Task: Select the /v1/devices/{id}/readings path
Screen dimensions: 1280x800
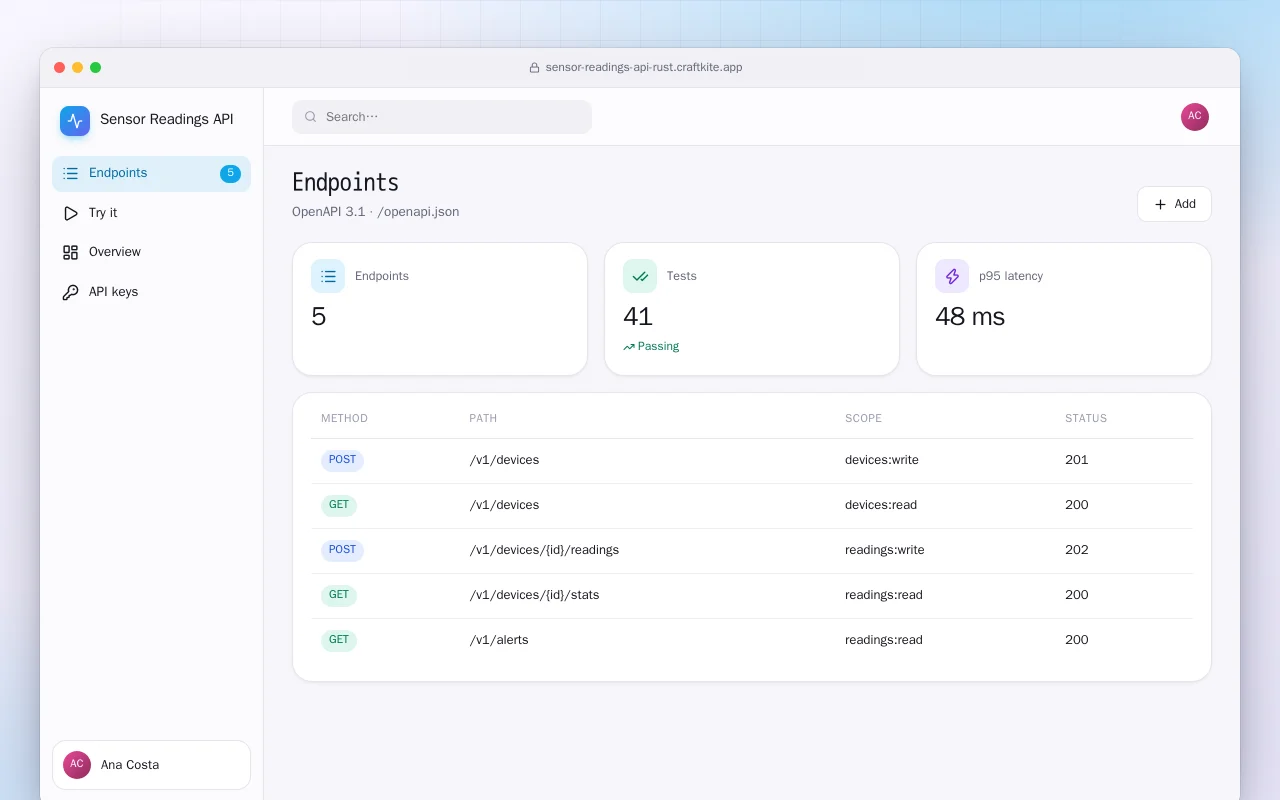Action: click(x=544, y=550)
